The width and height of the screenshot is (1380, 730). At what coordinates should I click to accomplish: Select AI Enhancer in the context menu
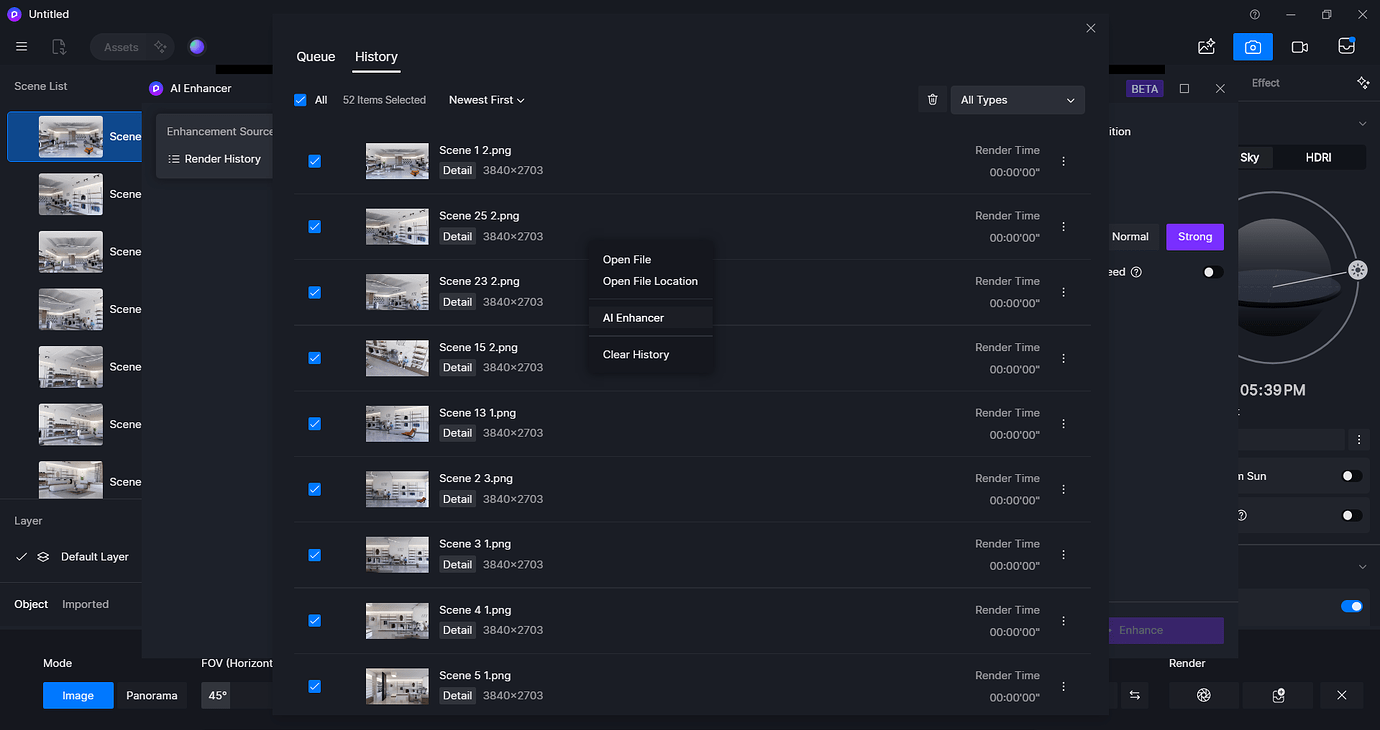pyautogui.click(x=650, y=318)
